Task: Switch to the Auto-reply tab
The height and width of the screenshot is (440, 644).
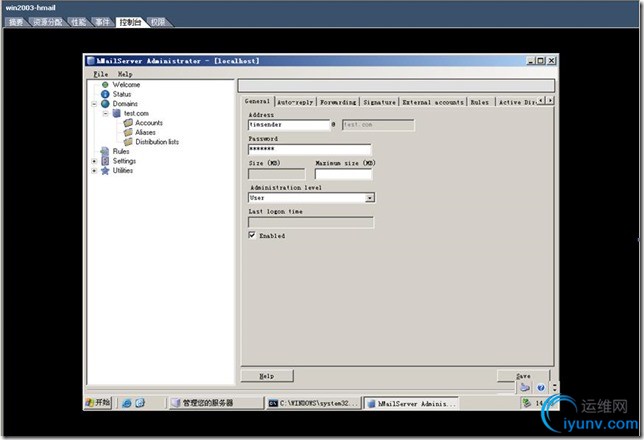Action: [x=295, y=102]
